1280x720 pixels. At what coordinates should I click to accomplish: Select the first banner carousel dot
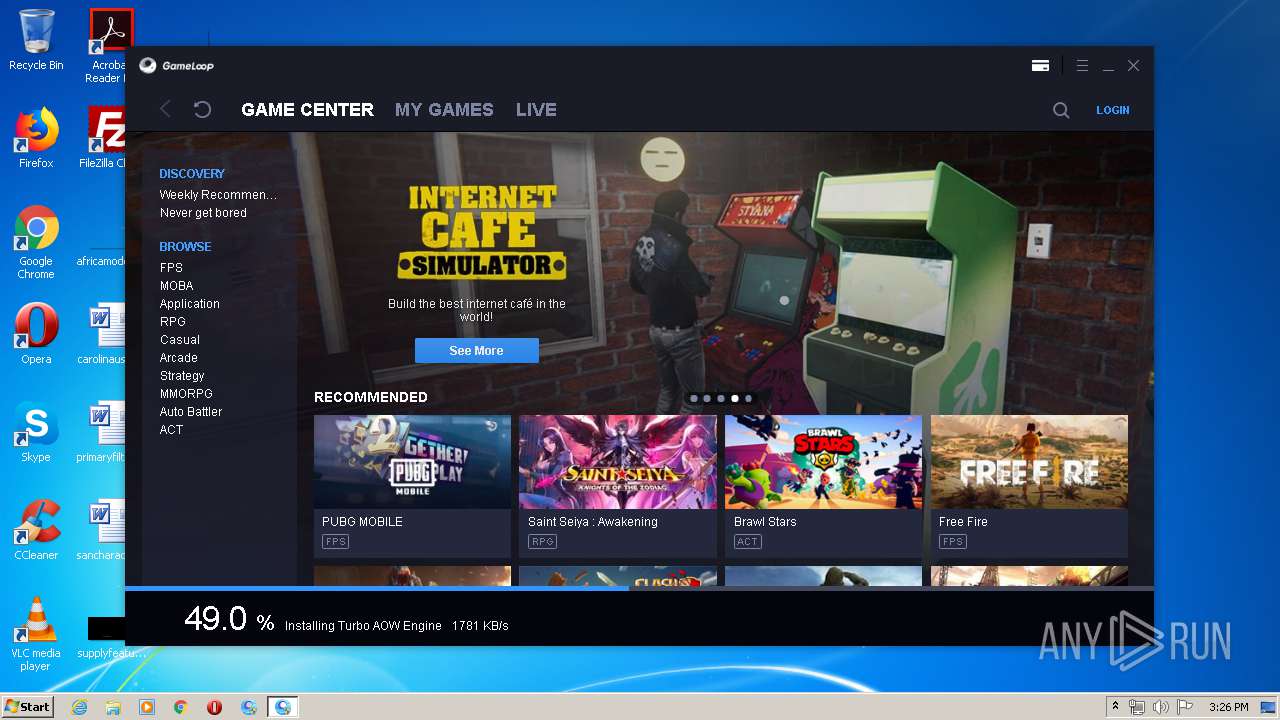pos(693,398)
